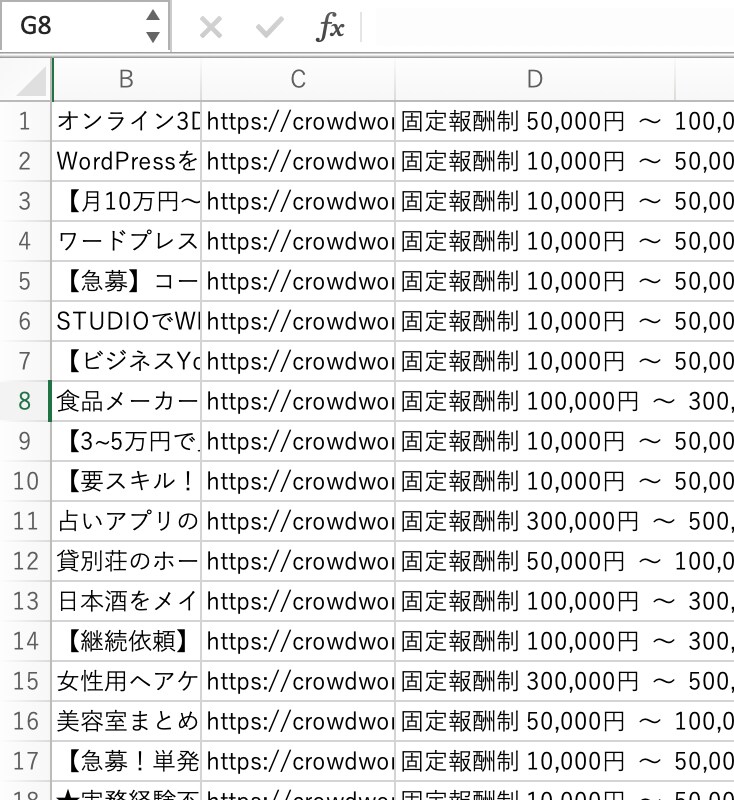
Task: Open the Name Box dropdown arrows
Action: [153, 26]
